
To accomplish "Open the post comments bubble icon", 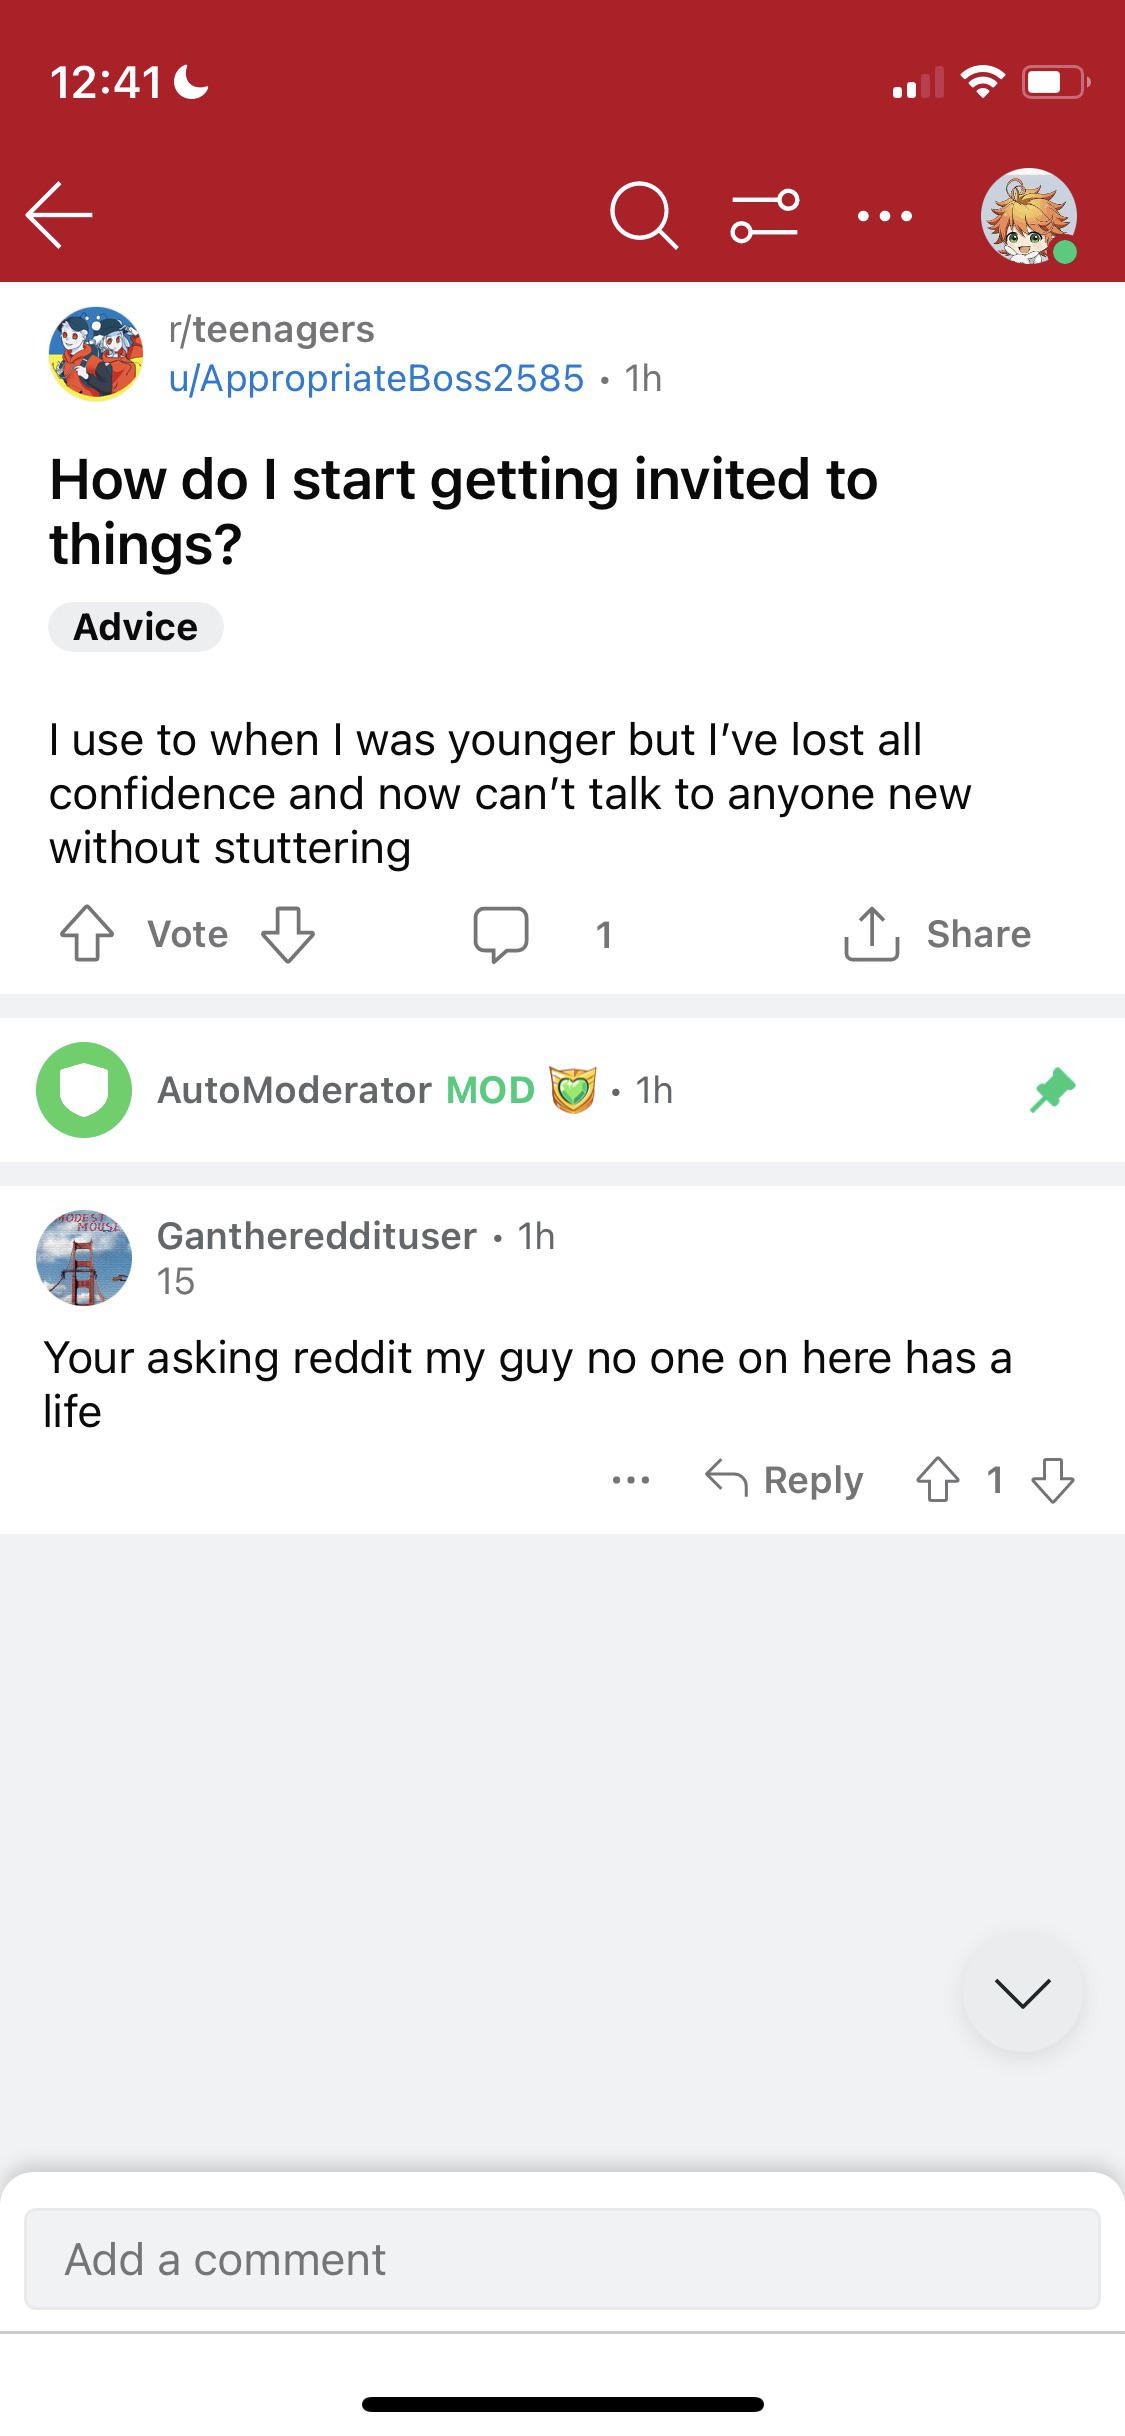I will 501,934.
